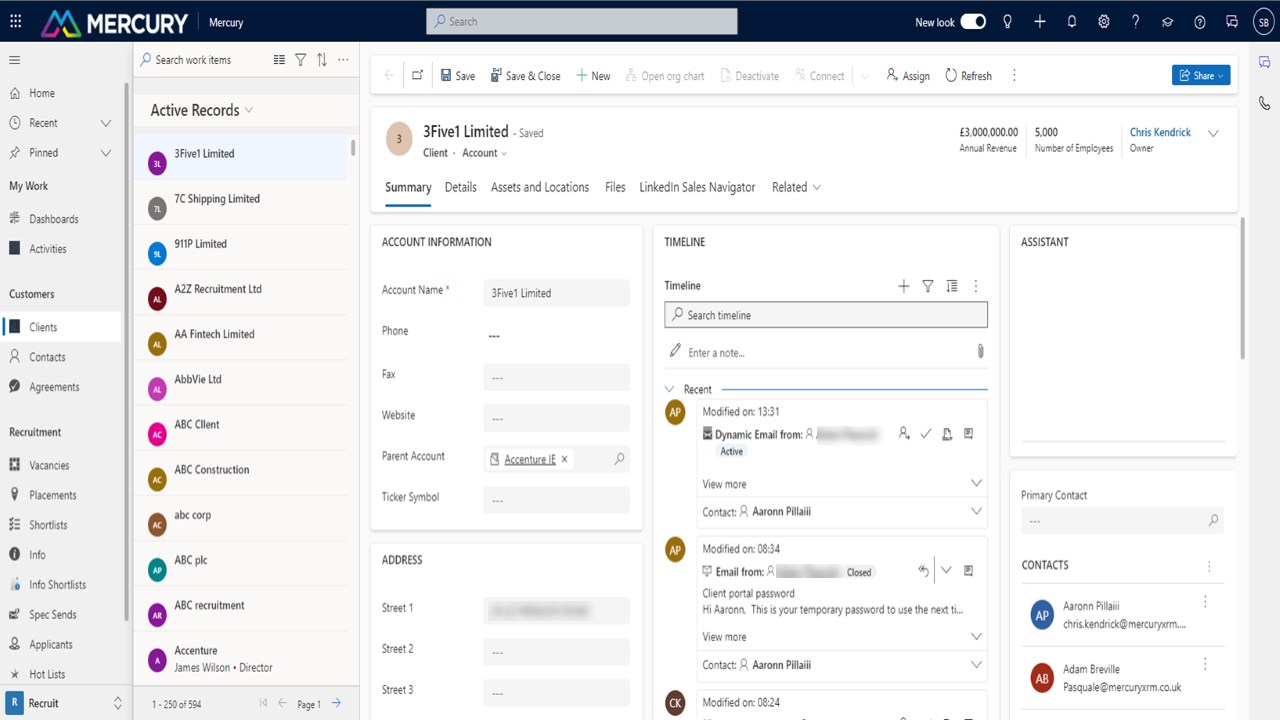Go to next page of records
This screenshot has width=1280, height=720.
click(x=336, y=703)
